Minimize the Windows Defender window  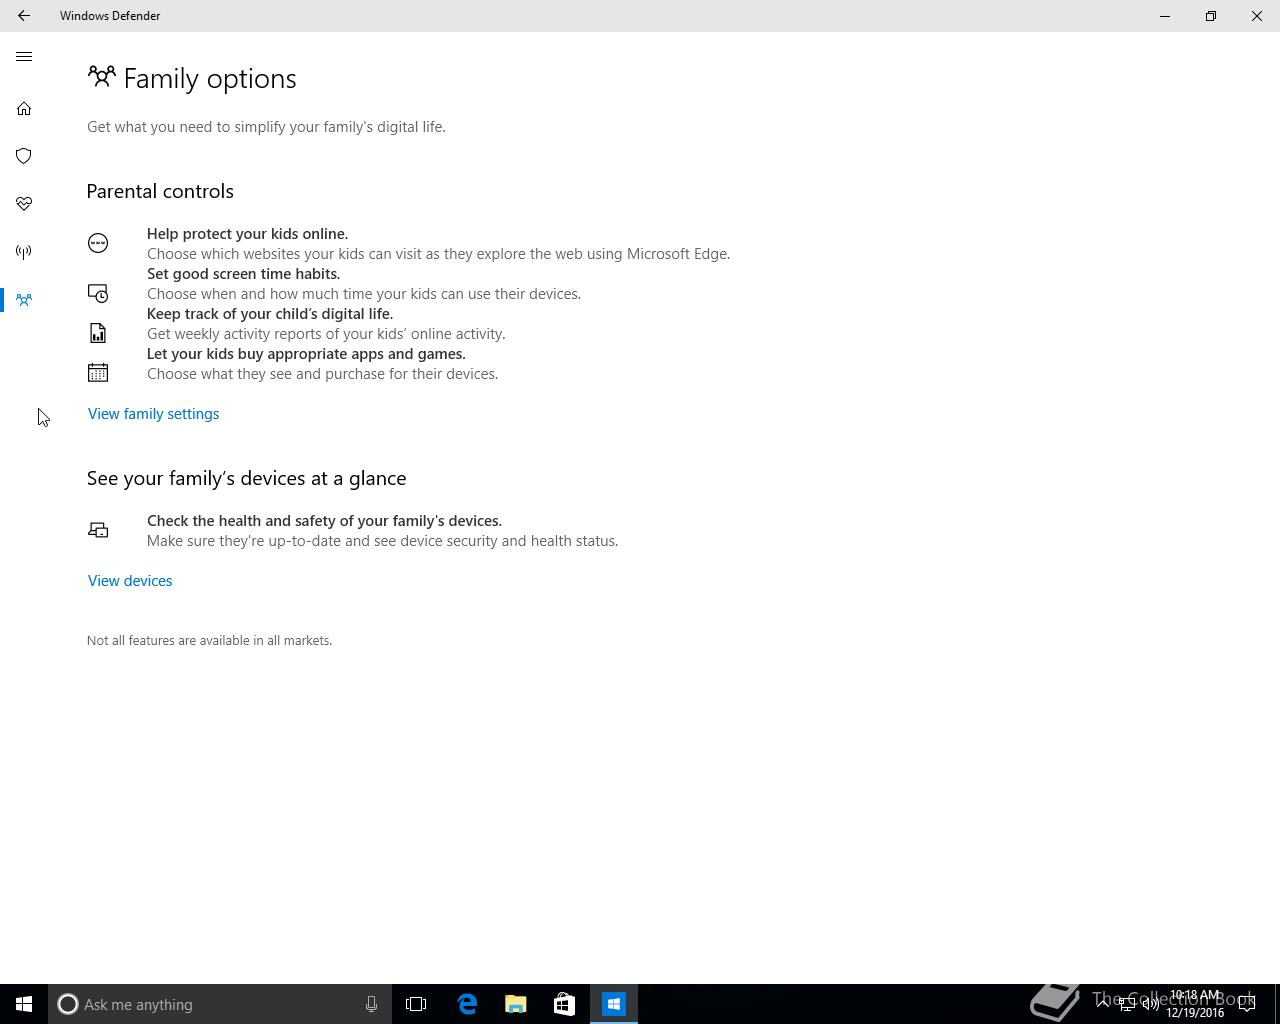click(x=1165, y=16)
